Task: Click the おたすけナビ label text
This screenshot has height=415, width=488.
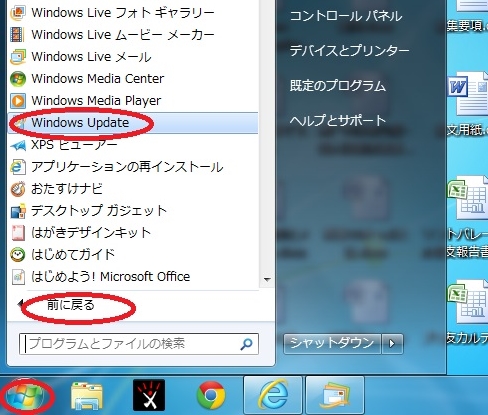Action: pos(67,189)
